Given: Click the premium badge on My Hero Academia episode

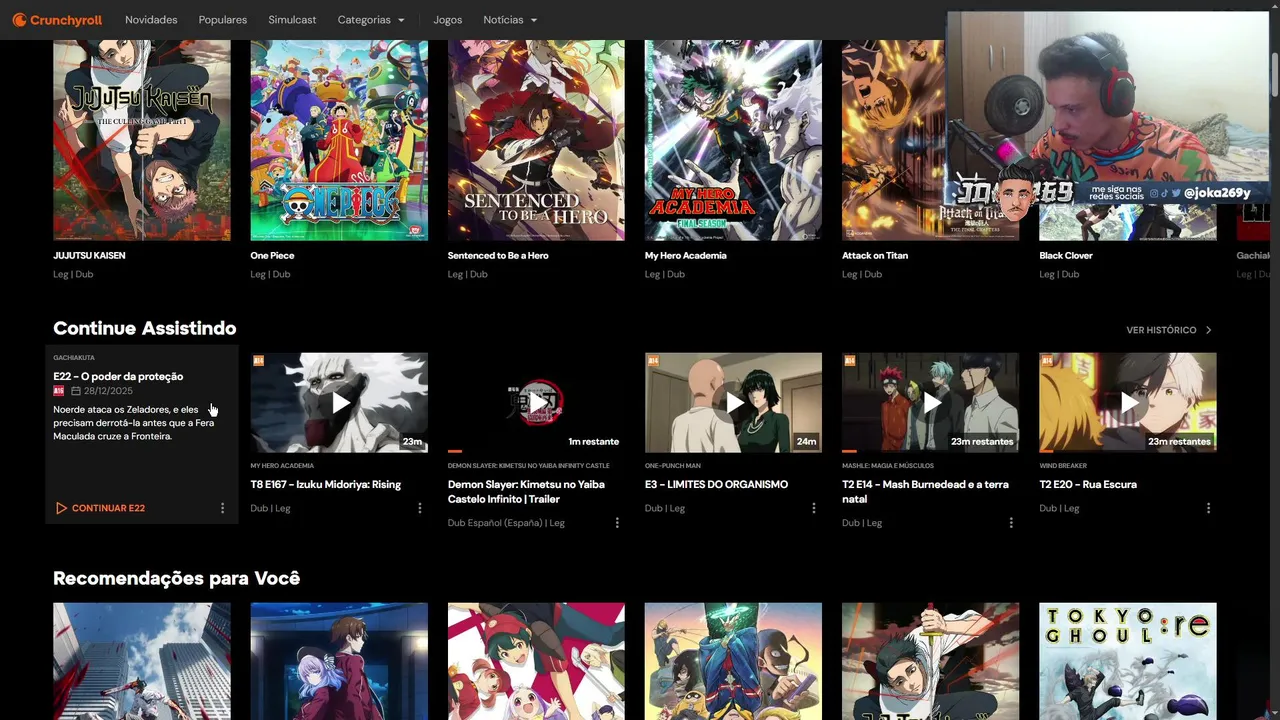Looking at the screenshot, I should point(258,360).
